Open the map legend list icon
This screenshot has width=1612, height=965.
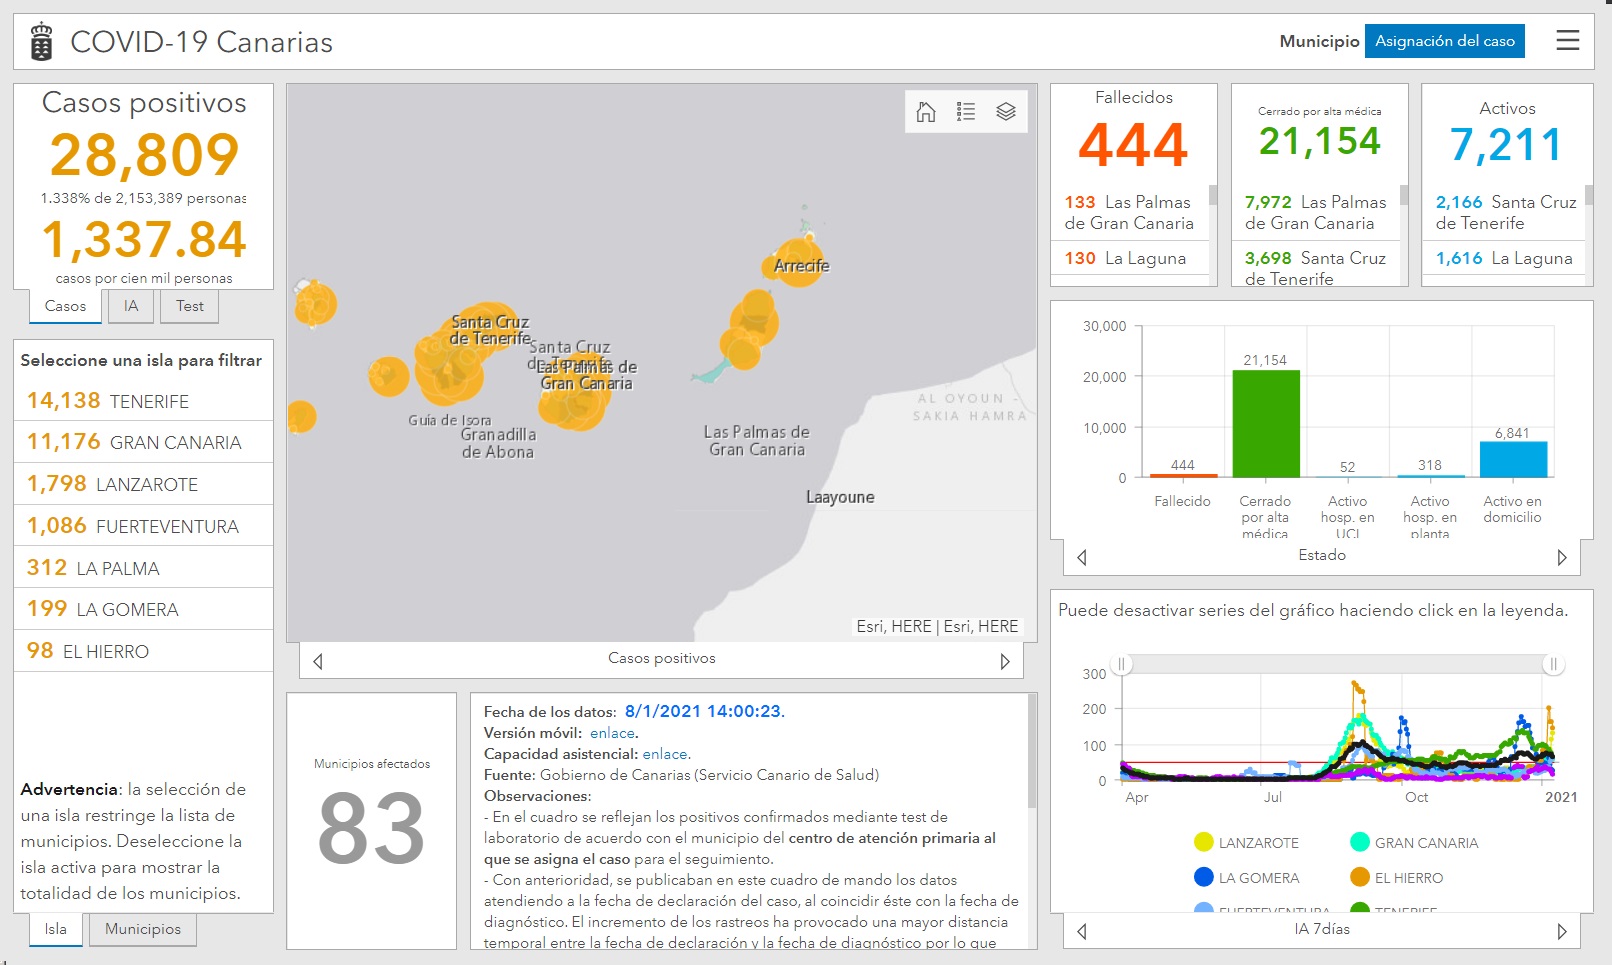[966, 112]
